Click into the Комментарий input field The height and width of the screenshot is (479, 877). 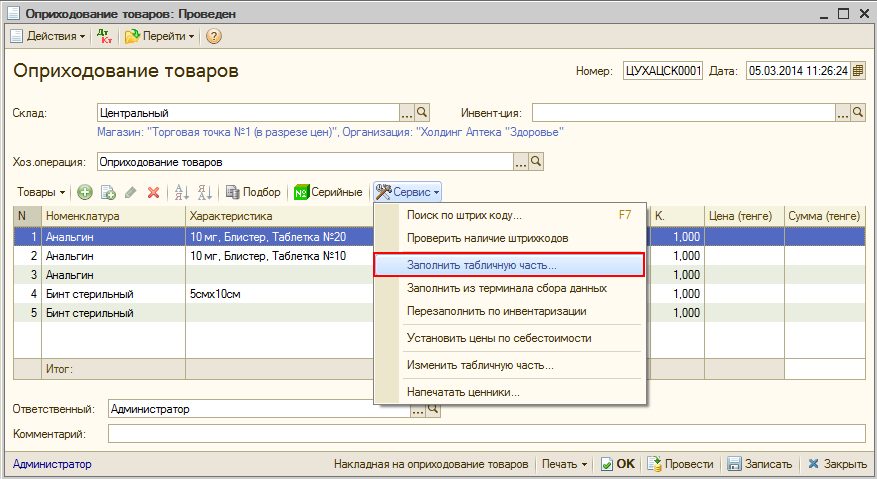[x=486, y=433]
